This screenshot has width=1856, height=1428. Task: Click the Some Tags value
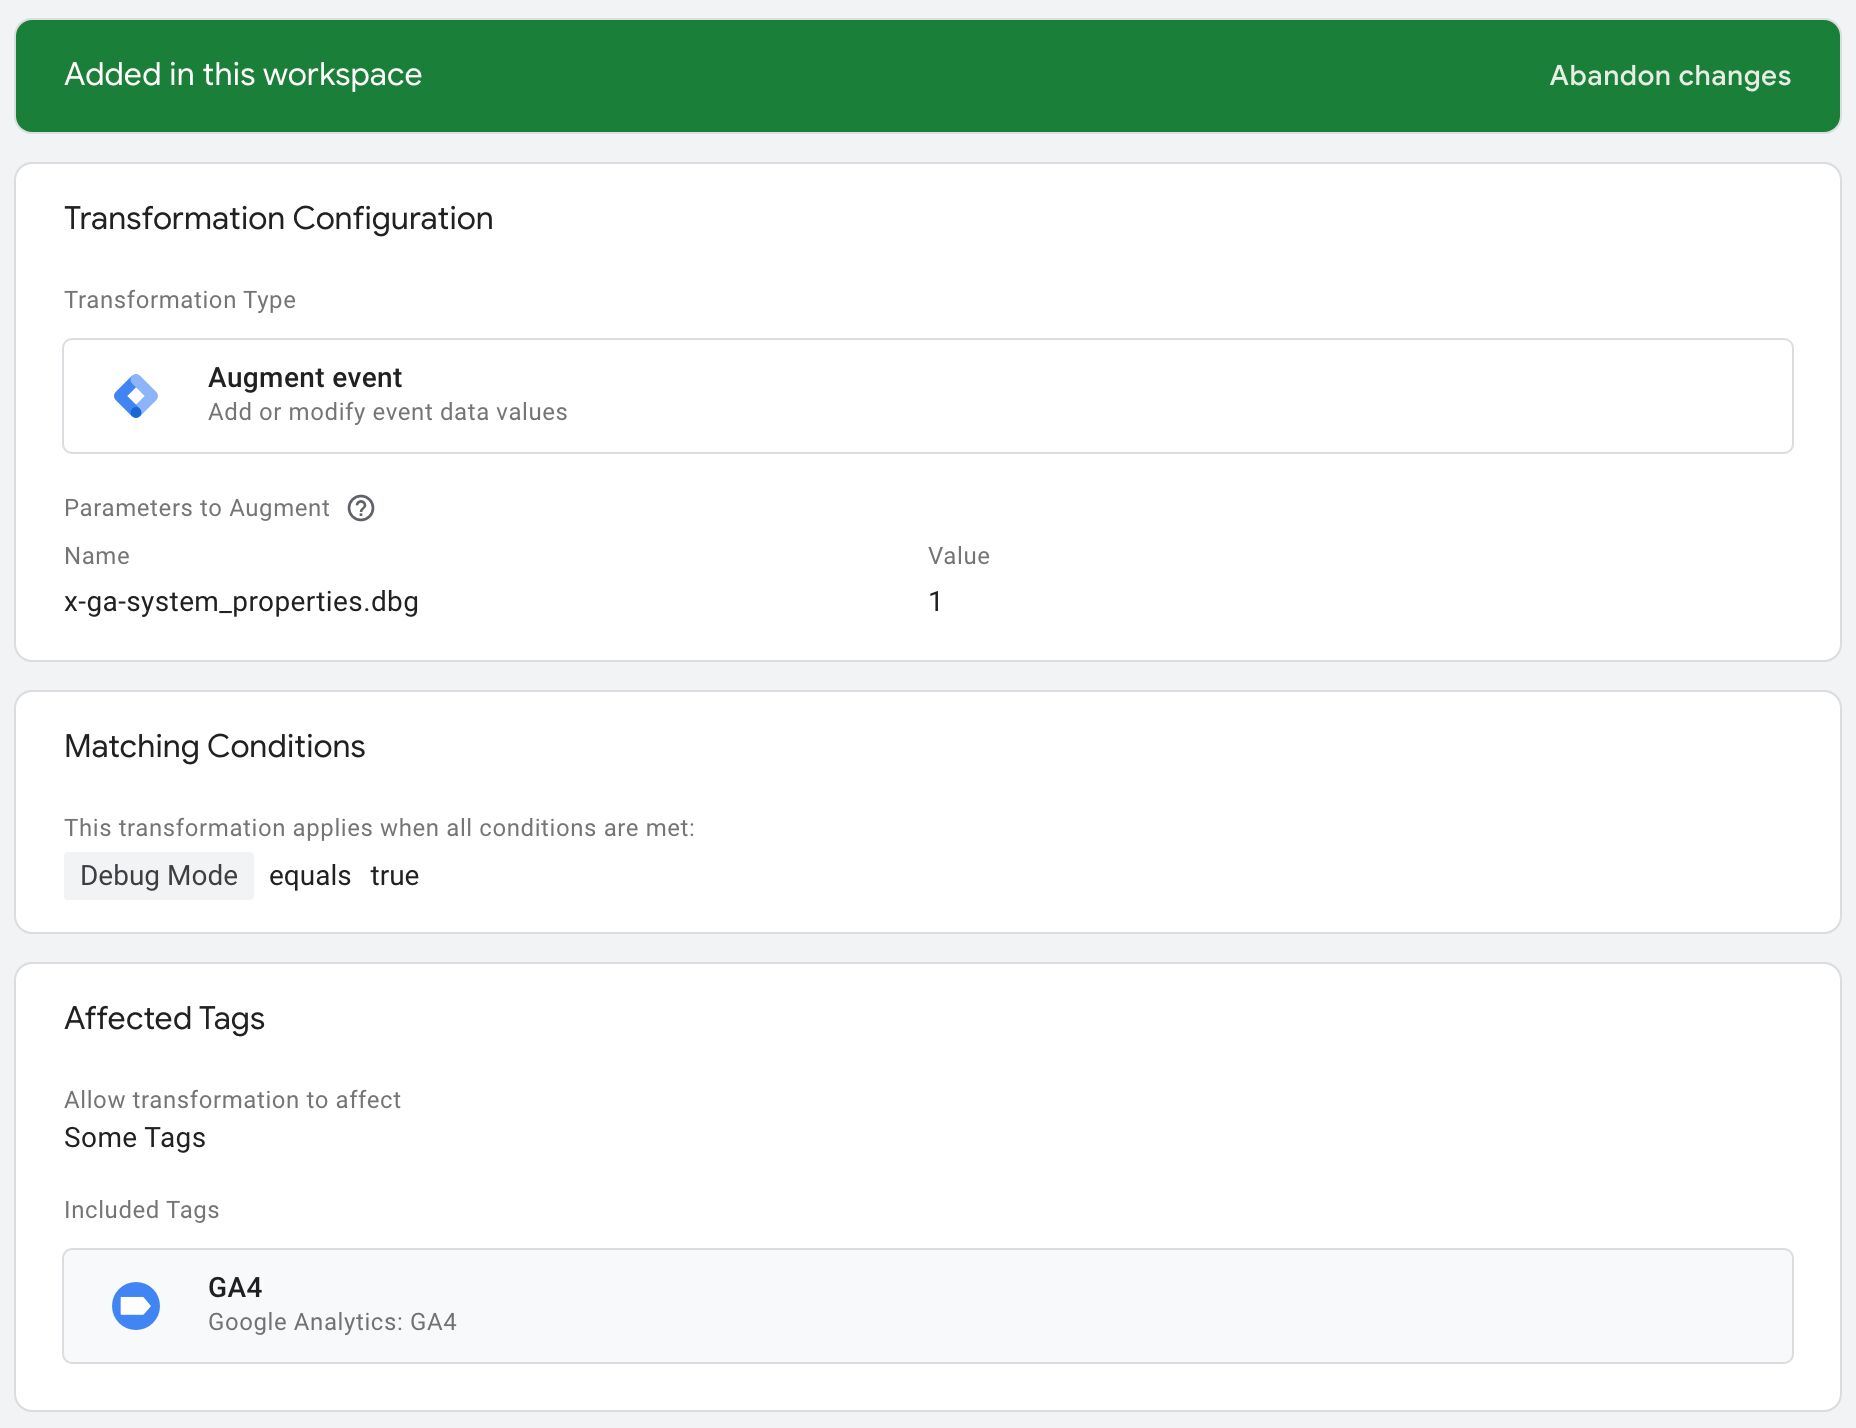[x=135, y=1138]
